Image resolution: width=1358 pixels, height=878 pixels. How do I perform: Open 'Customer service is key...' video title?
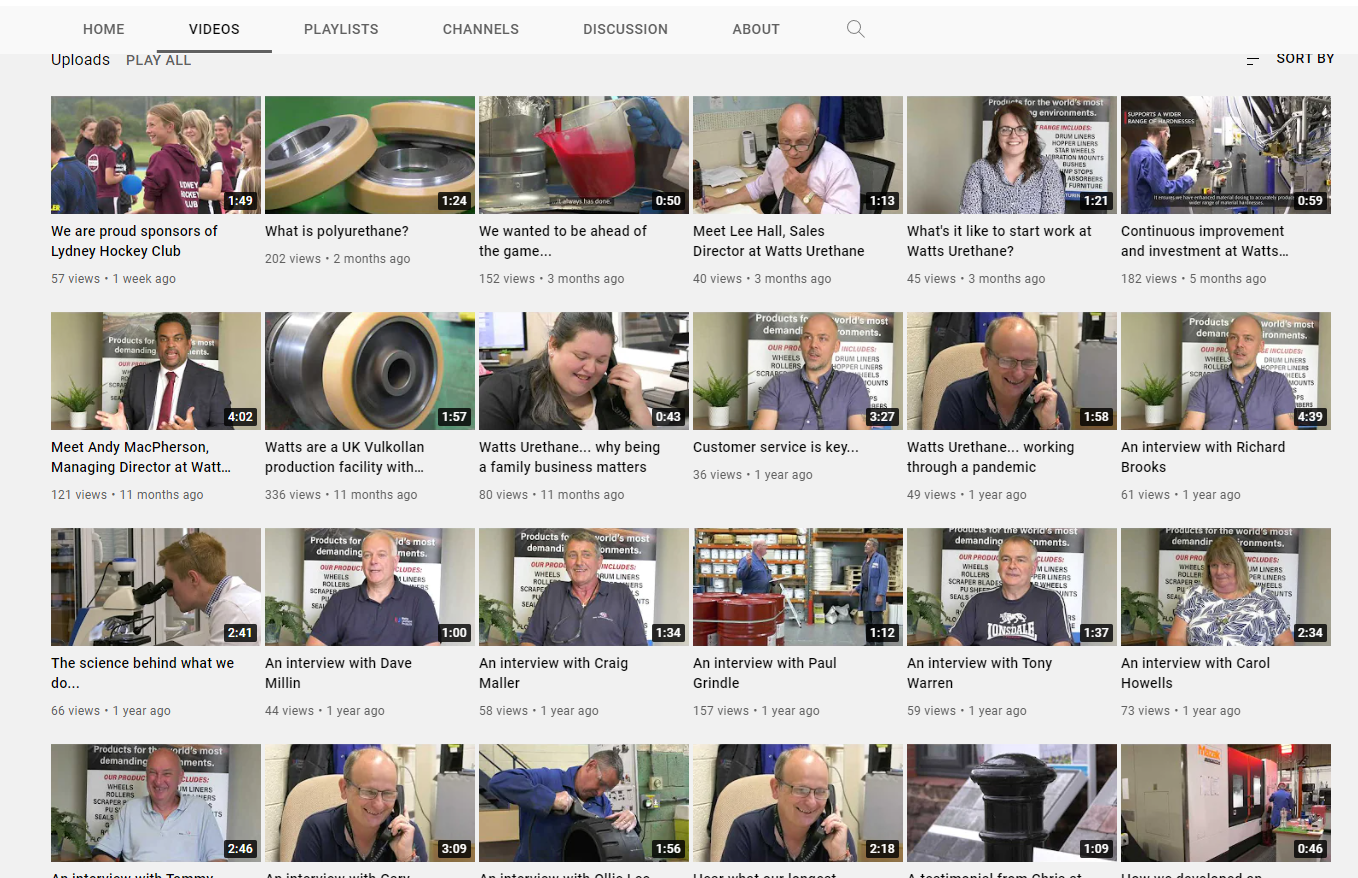(776, 447)
